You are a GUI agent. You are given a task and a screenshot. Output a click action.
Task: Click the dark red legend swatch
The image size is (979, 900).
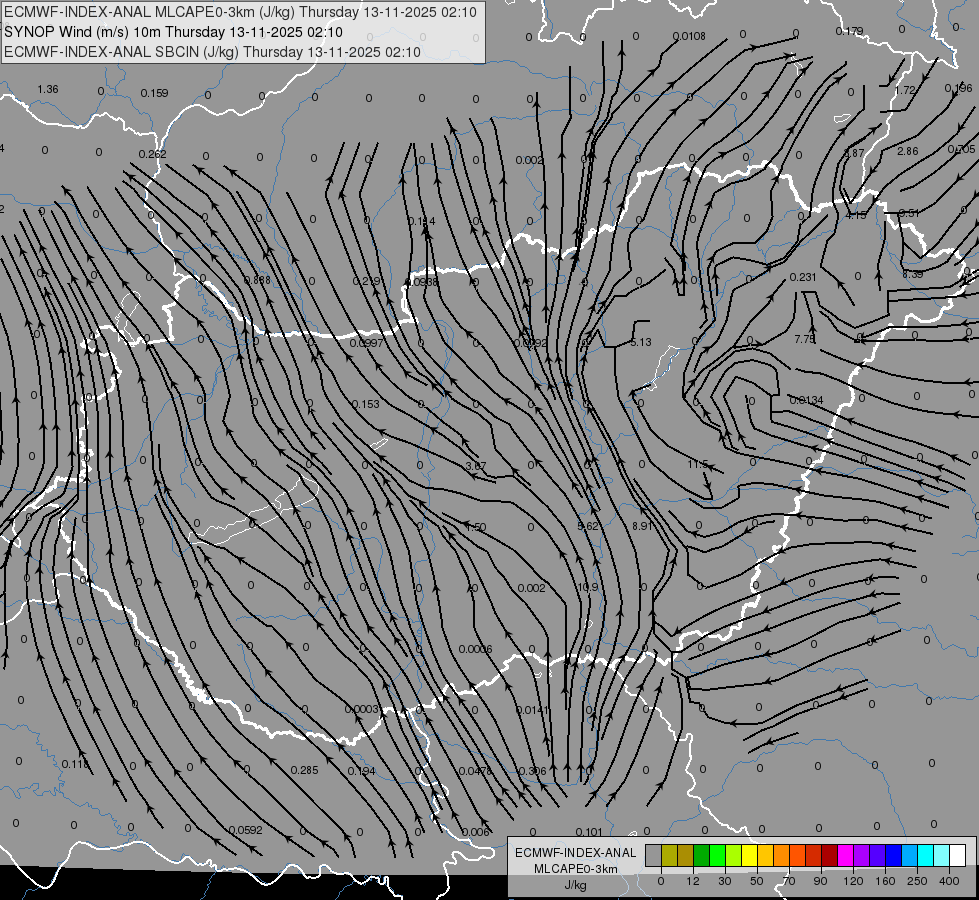point(830,855)
